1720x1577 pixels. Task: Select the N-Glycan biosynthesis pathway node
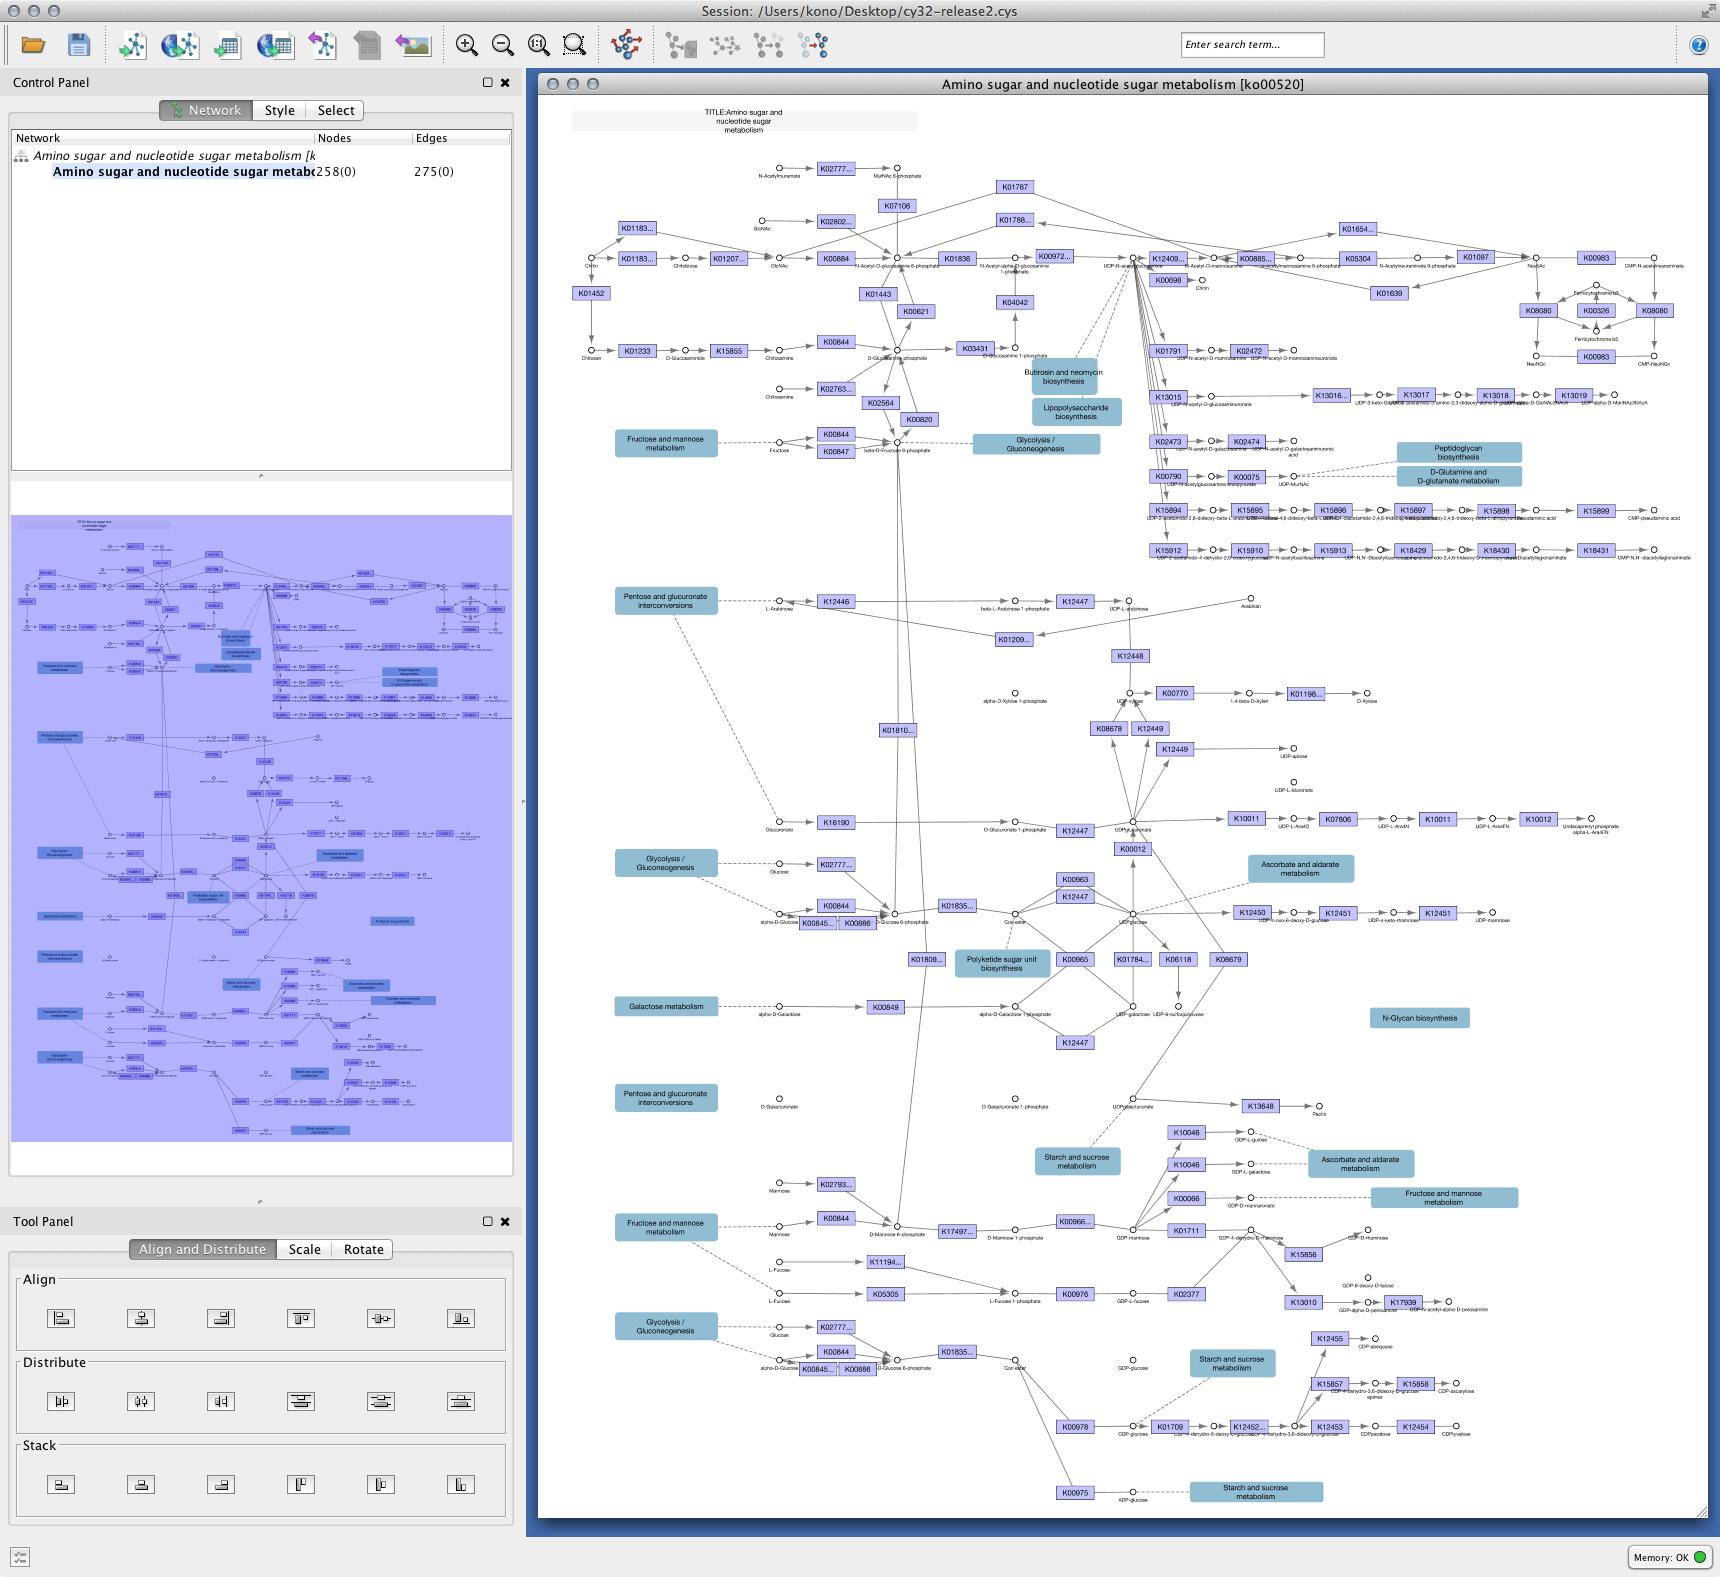[1419, 1018]
